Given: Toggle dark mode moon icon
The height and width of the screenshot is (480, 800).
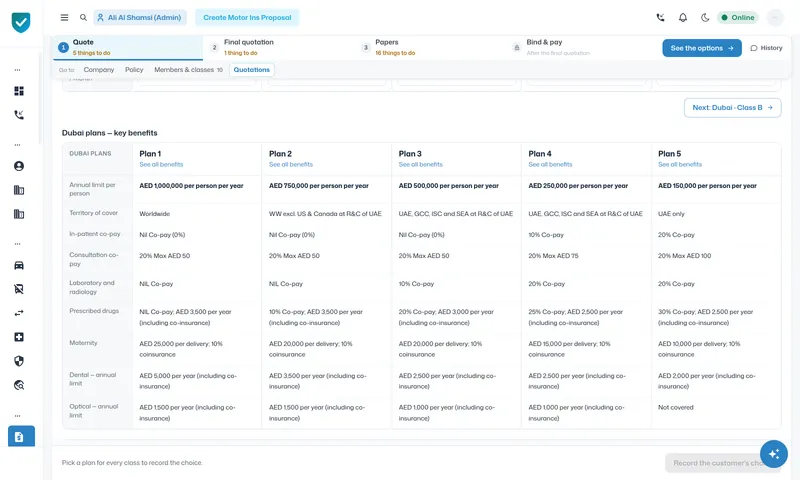Looking at the screenshot, I should pos(705,17).
